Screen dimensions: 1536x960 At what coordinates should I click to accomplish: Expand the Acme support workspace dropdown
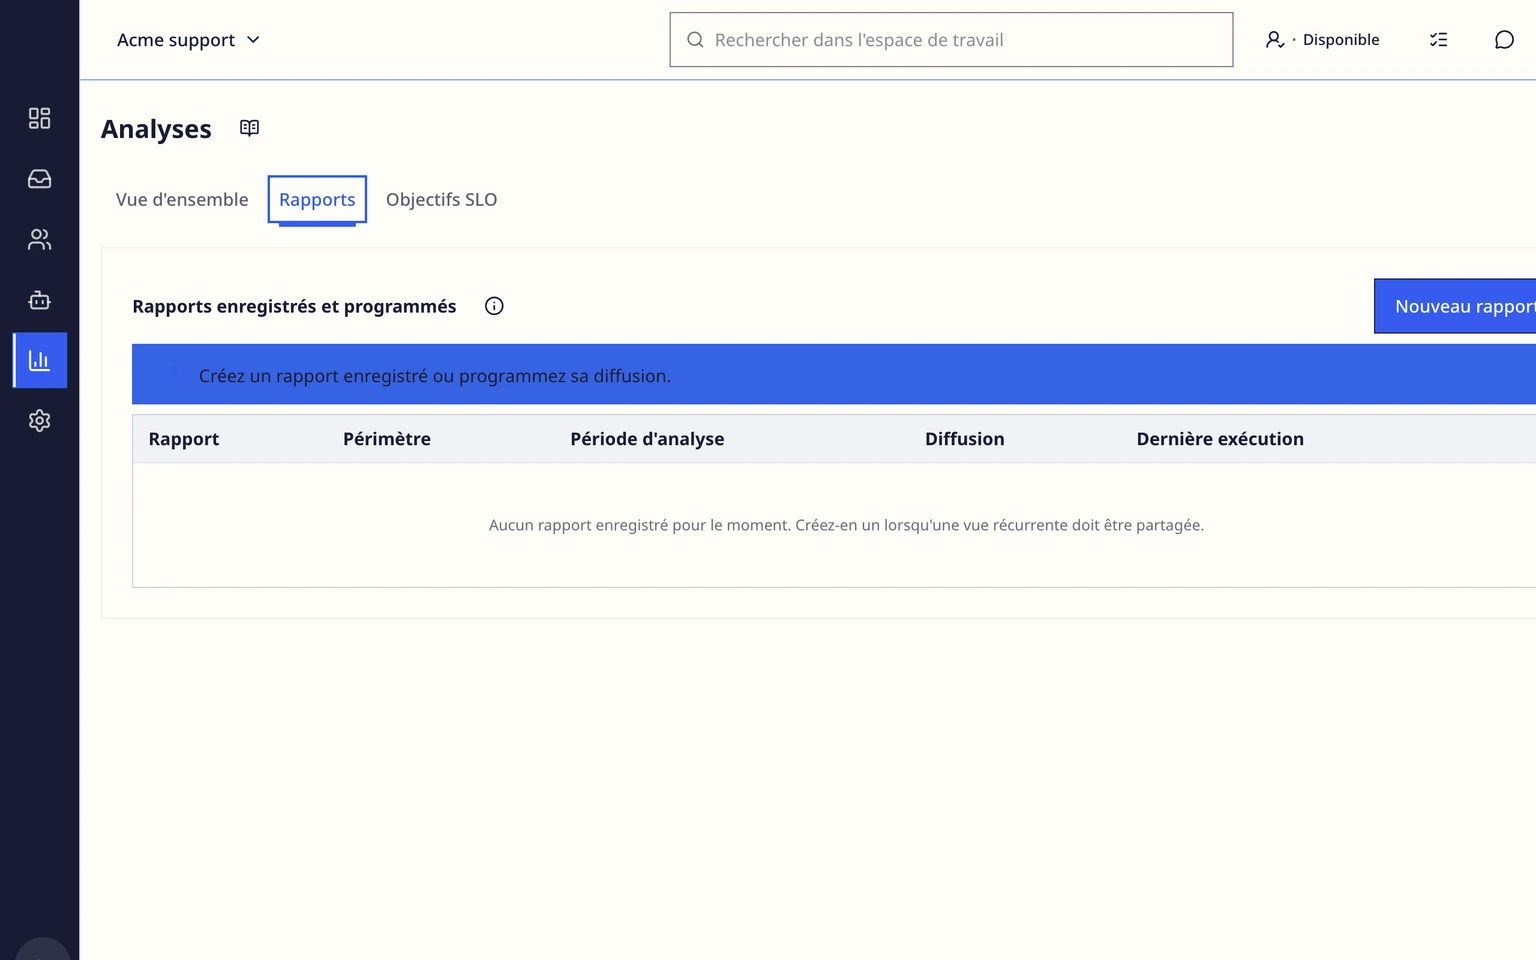188,40
